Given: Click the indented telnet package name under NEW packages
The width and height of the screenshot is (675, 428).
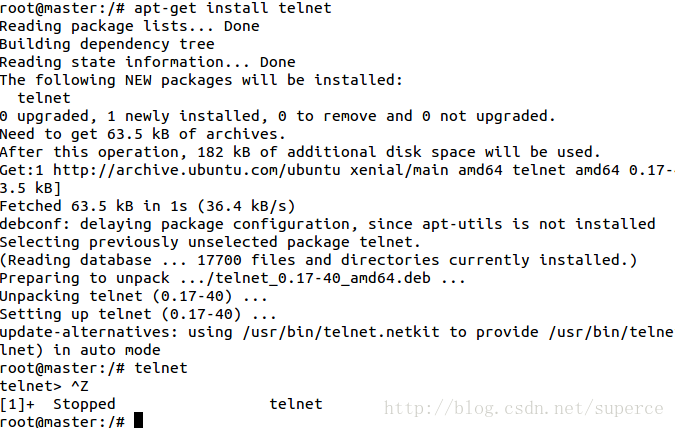Looking at the screenshot, I should (44, 98).
